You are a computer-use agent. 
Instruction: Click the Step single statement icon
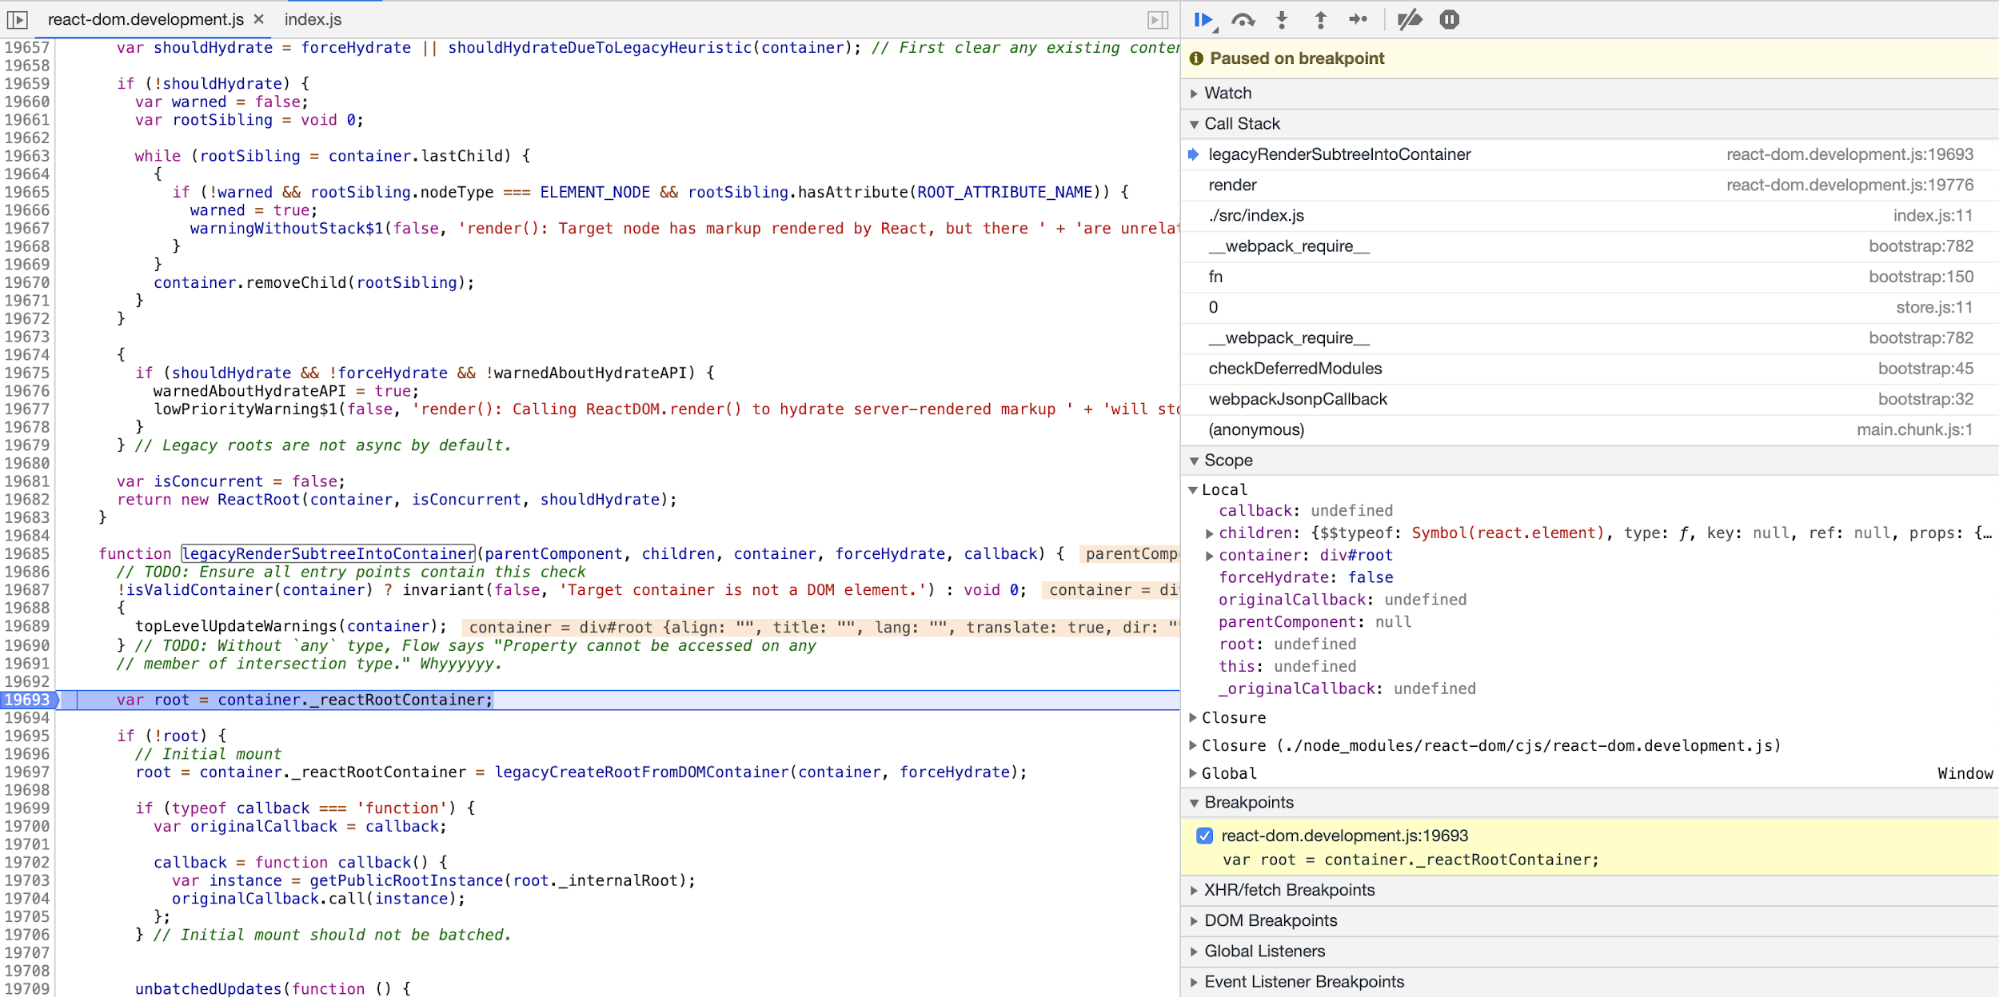tap(1359, 19)
